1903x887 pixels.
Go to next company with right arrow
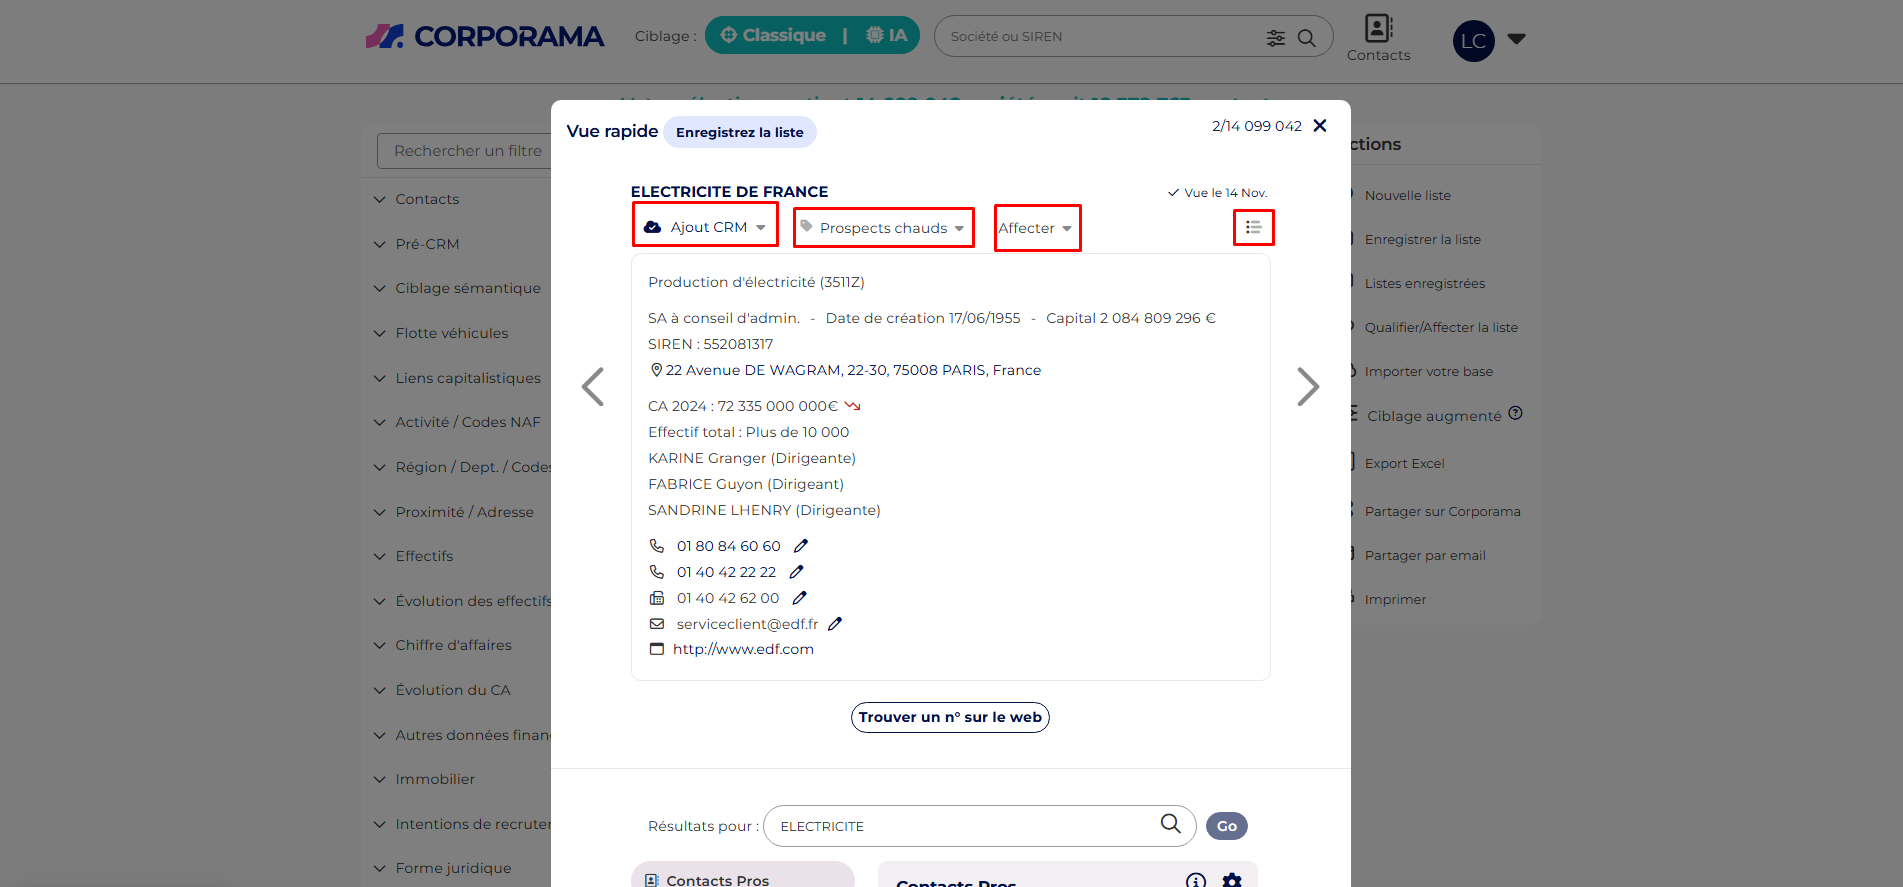coord(1307,387)
